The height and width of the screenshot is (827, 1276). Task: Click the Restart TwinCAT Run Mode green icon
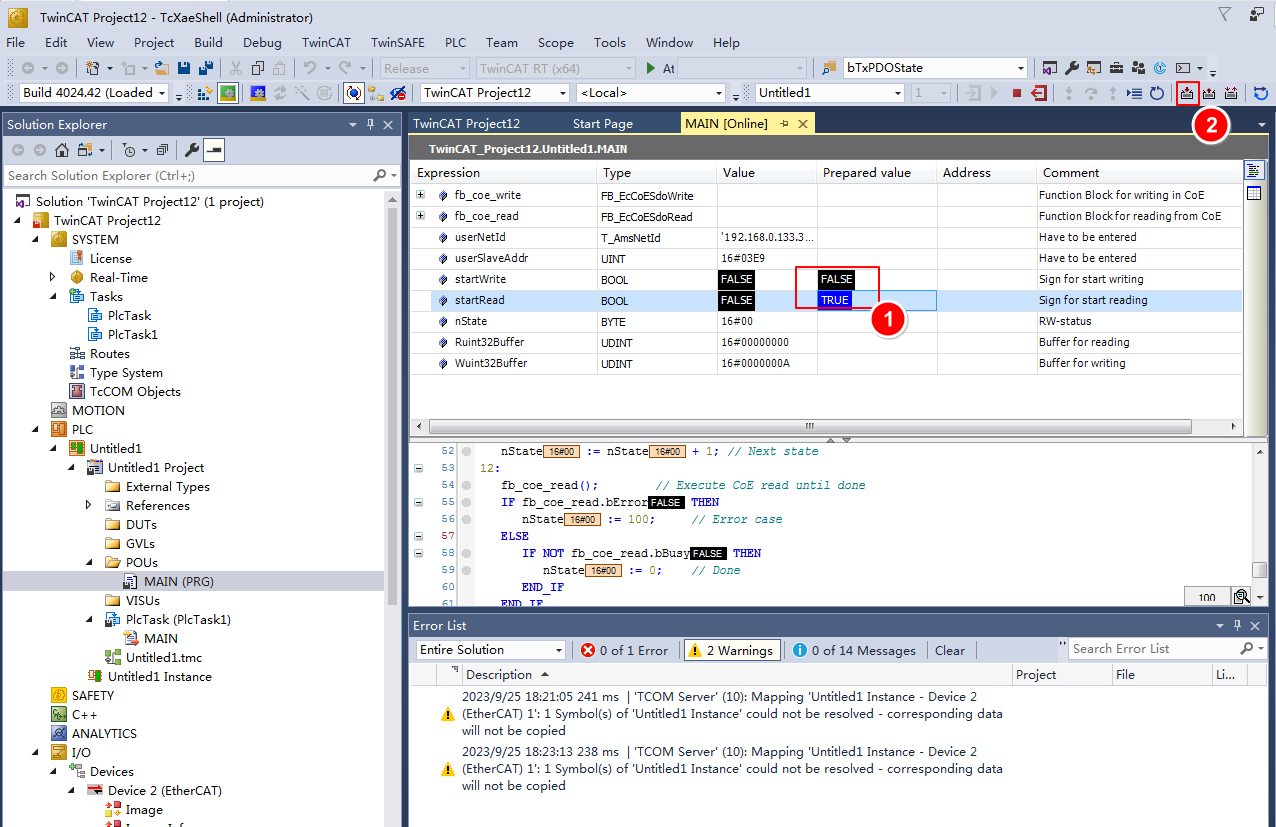click(x=228, y=93)
